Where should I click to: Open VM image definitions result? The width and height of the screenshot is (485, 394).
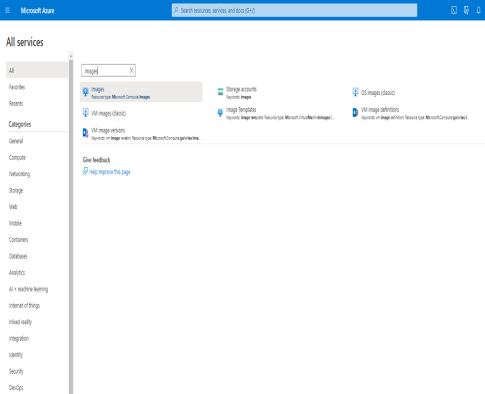[380, 110]
